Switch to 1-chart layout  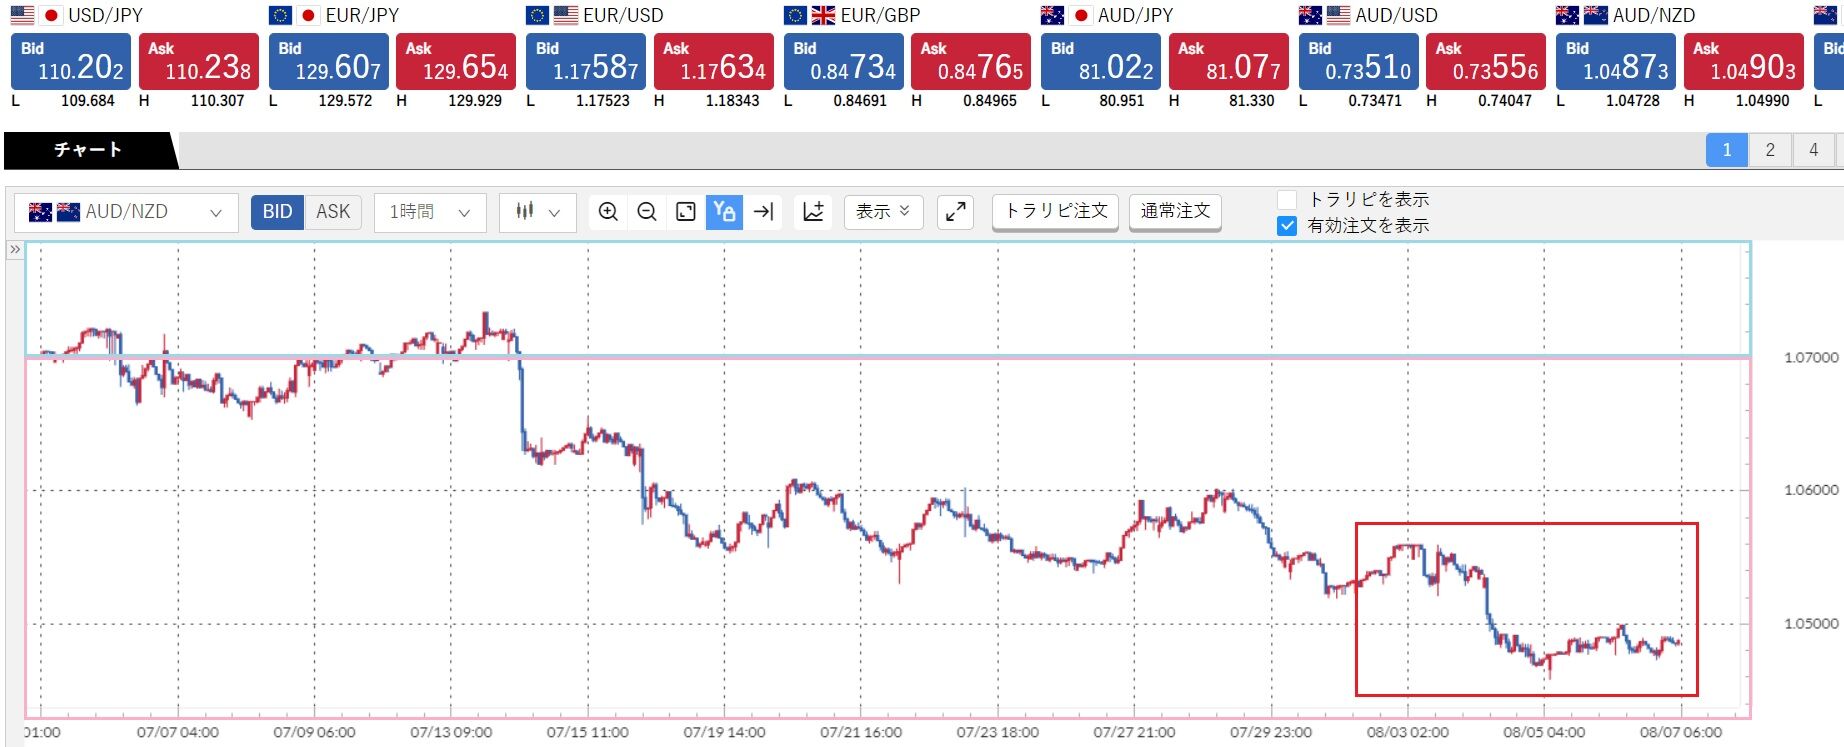(x=1727, y=150)
